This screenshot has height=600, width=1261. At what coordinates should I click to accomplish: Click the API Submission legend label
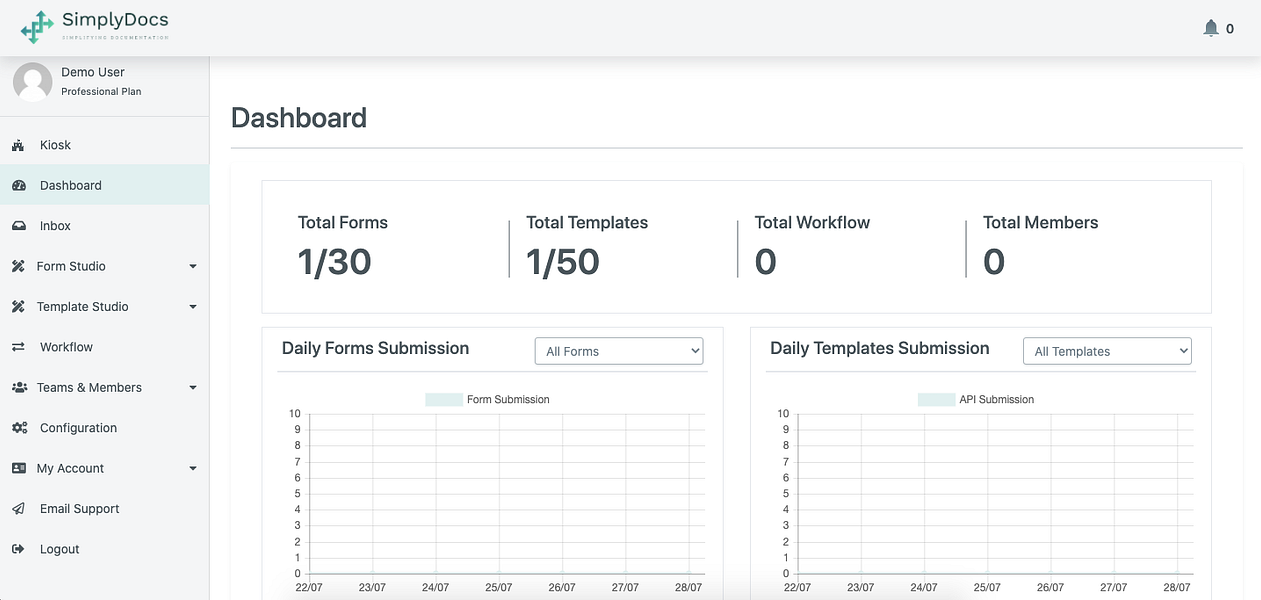[997, 399]
